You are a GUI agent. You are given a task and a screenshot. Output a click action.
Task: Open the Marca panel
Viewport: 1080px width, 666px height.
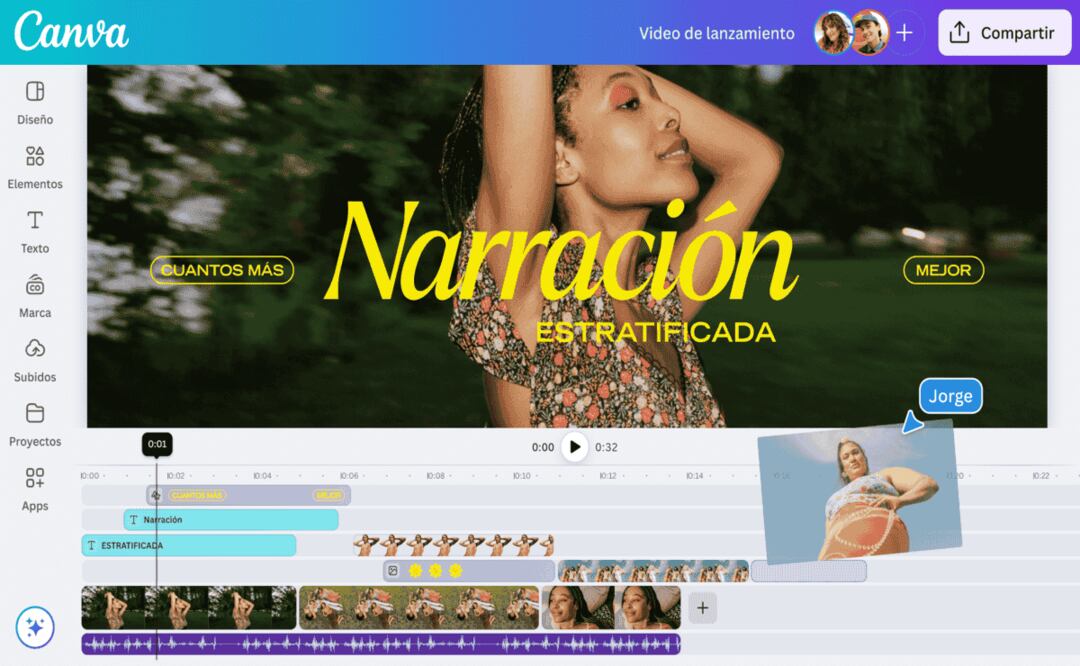point(35,296)
